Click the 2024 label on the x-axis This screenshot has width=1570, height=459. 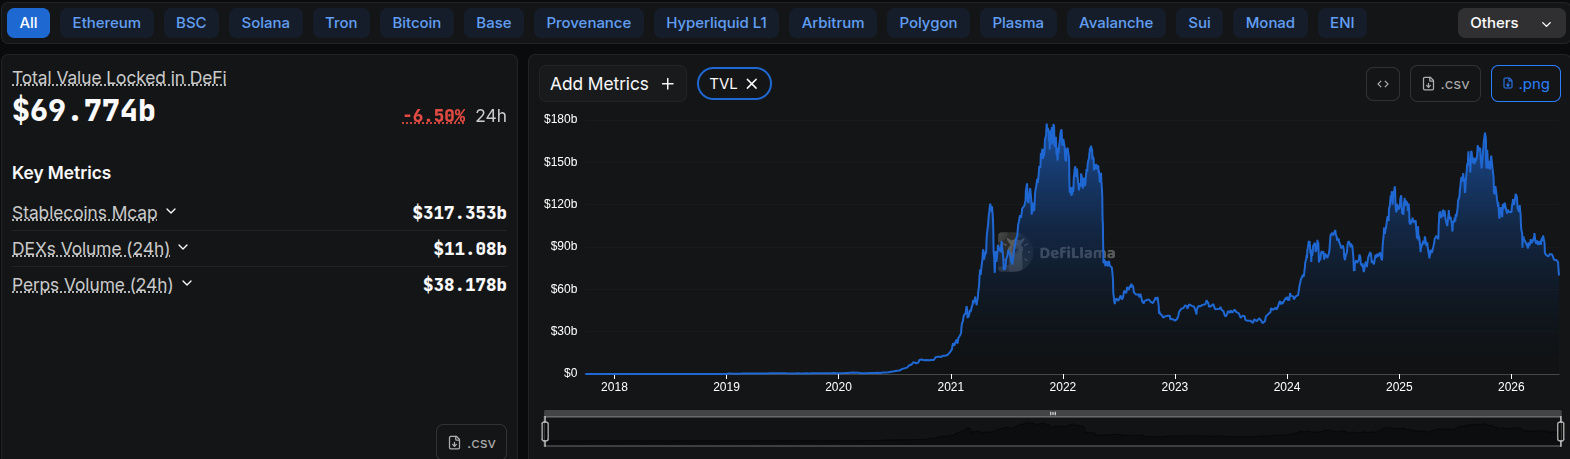tap(1287, 387)
